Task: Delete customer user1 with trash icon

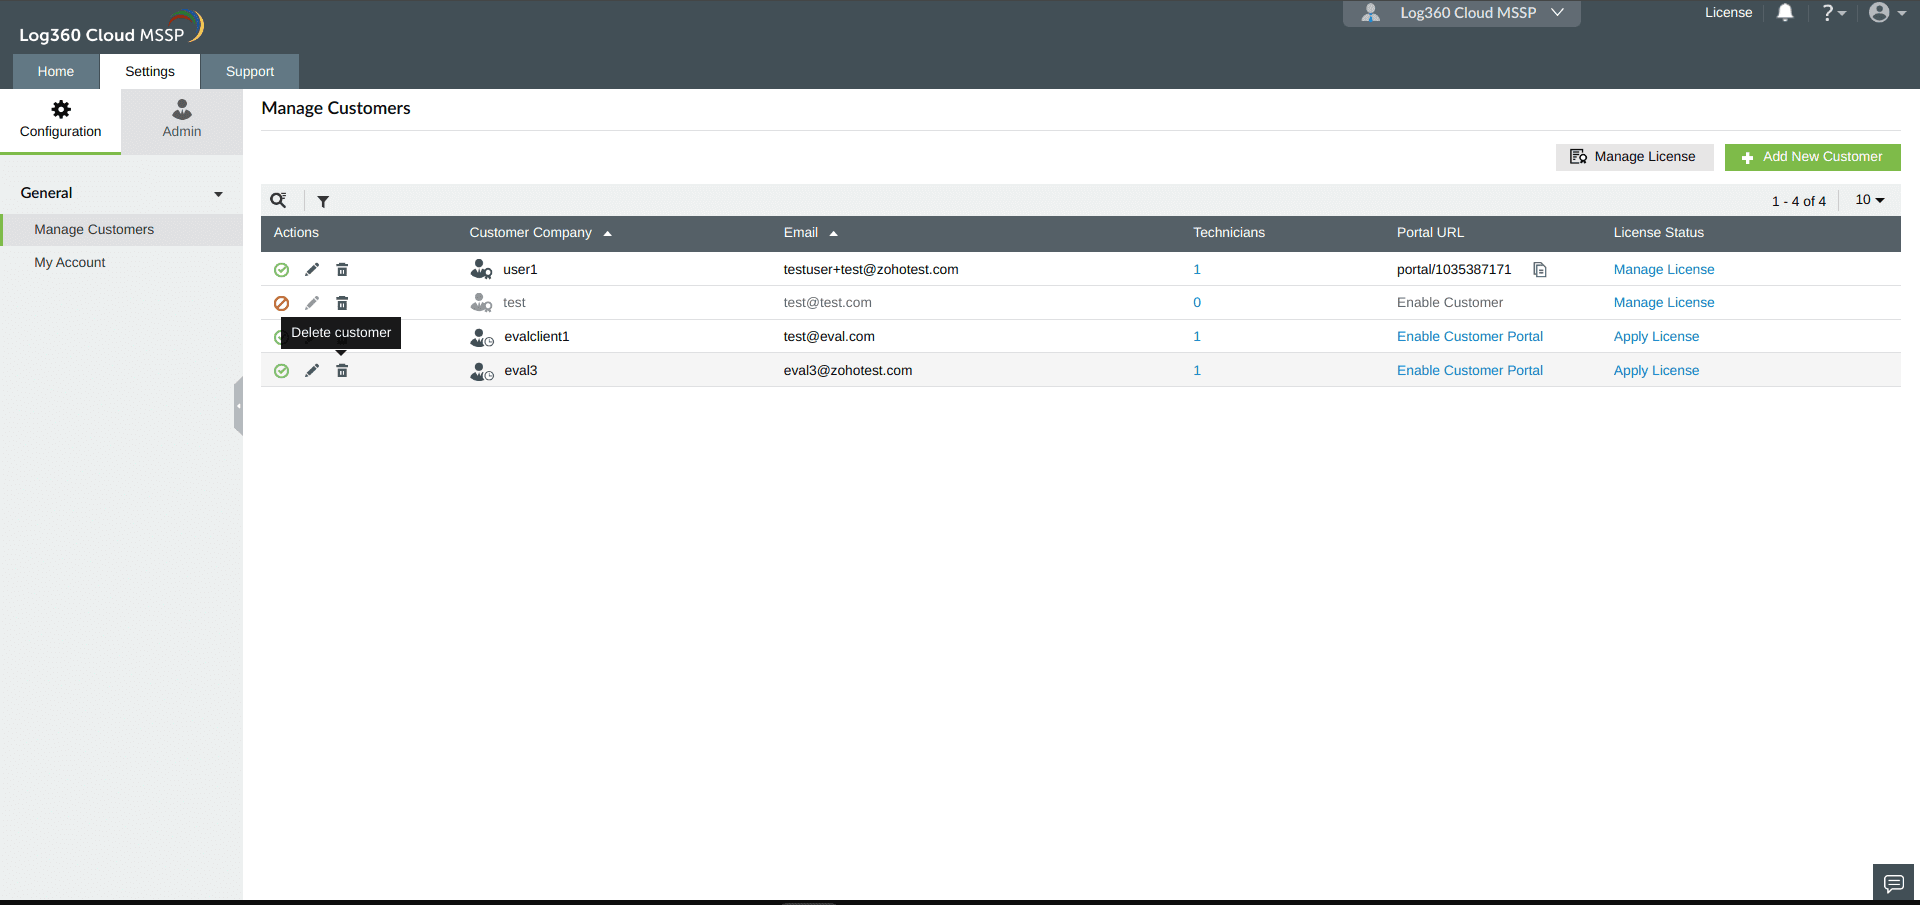Action: (x=342, y=269)
